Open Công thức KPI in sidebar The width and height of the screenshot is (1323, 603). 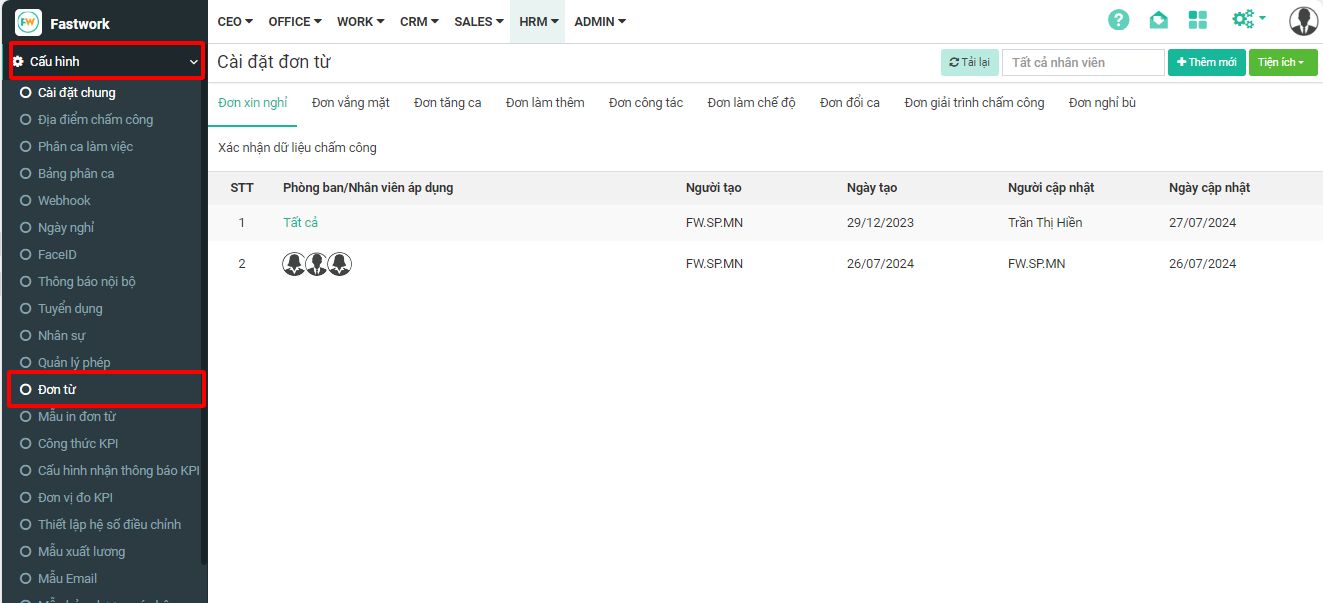(x=78, y=443)
